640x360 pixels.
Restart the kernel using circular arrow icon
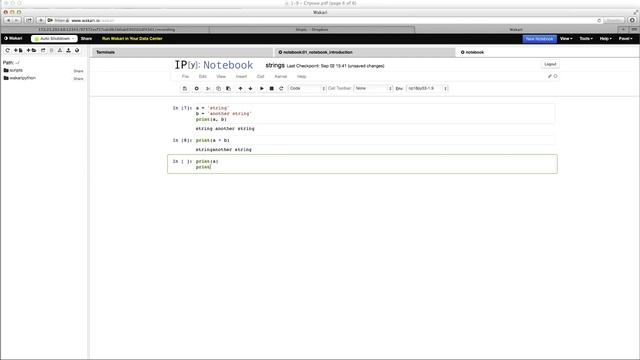(x=281, y=89)
